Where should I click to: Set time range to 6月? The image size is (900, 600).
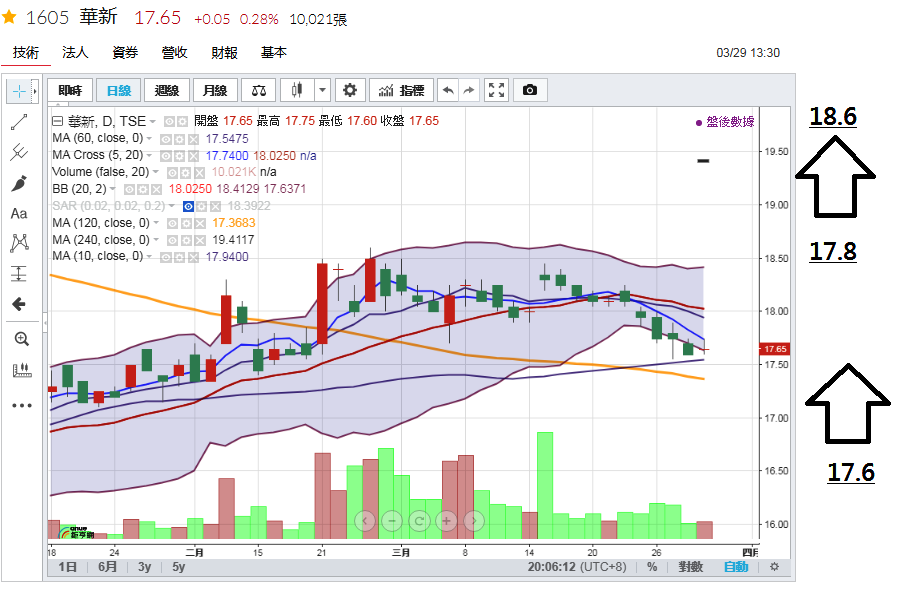point(107,567)
